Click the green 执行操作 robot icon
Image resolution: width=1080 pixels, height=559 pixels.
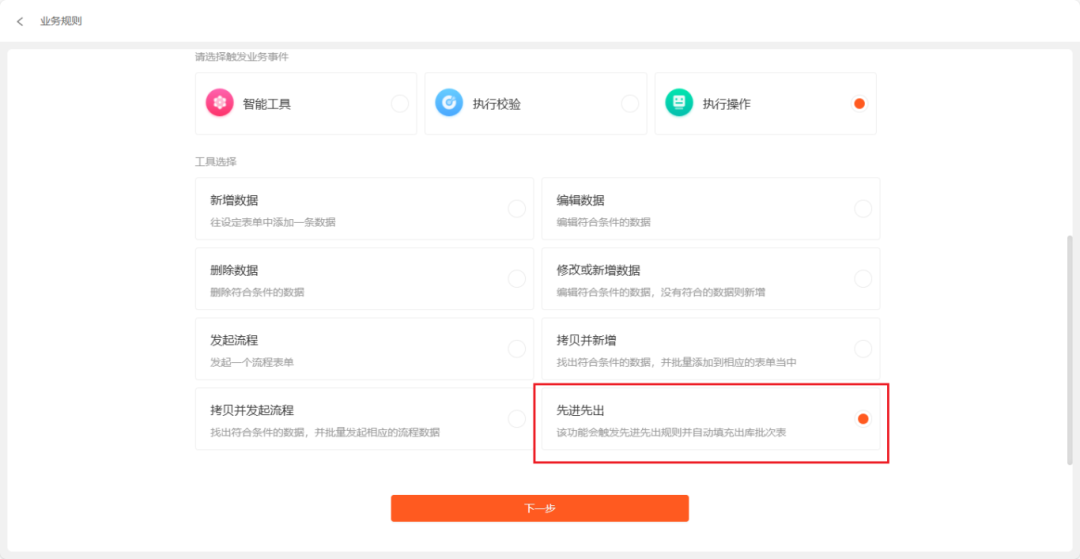[x=679, y=103]
